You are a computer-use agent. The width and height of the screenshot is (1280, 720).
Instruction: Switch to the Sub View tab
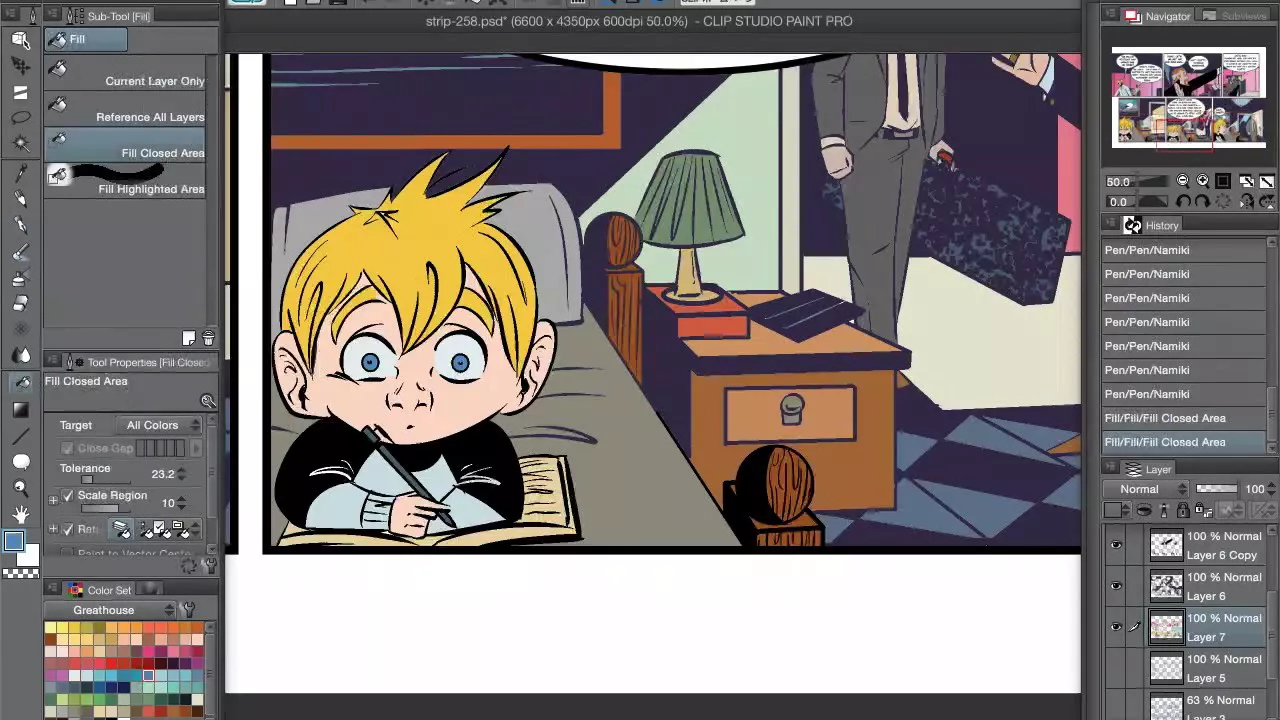[x=1235, y=16]
